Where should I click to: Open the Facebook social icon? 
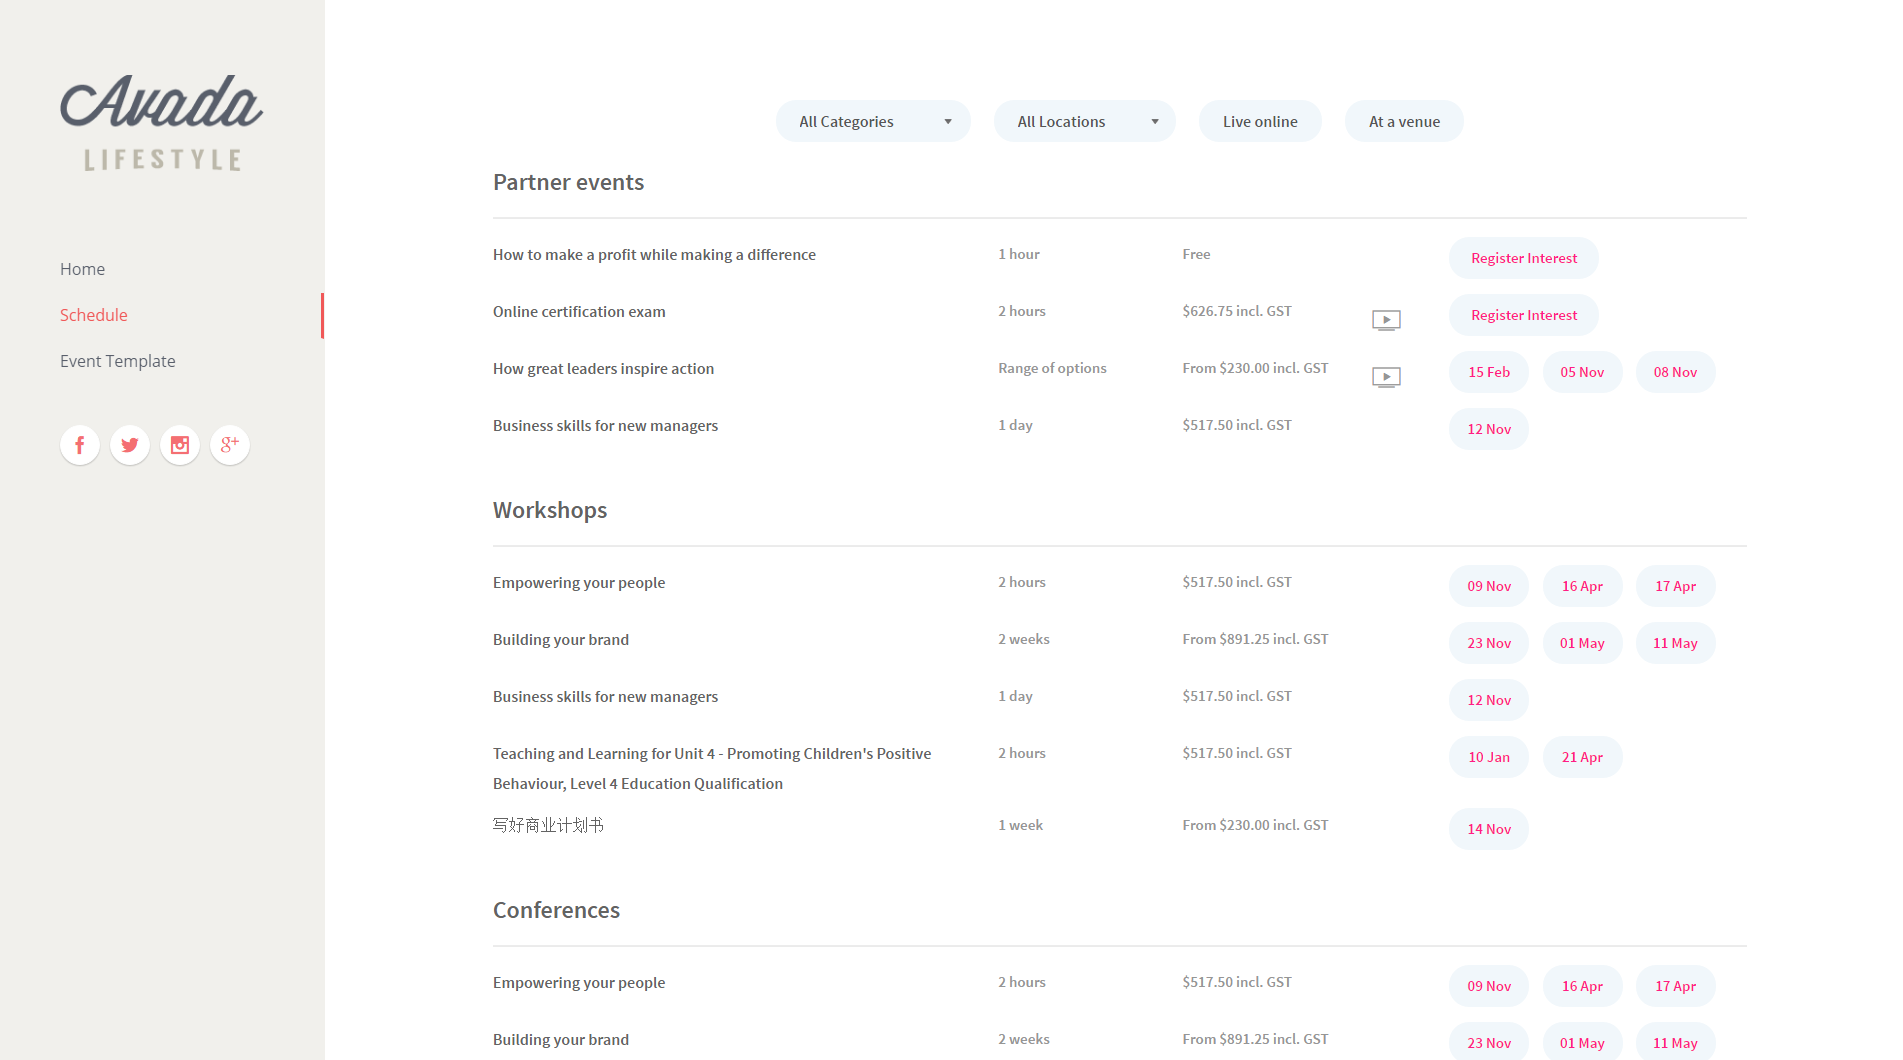[x=80, y=445]
